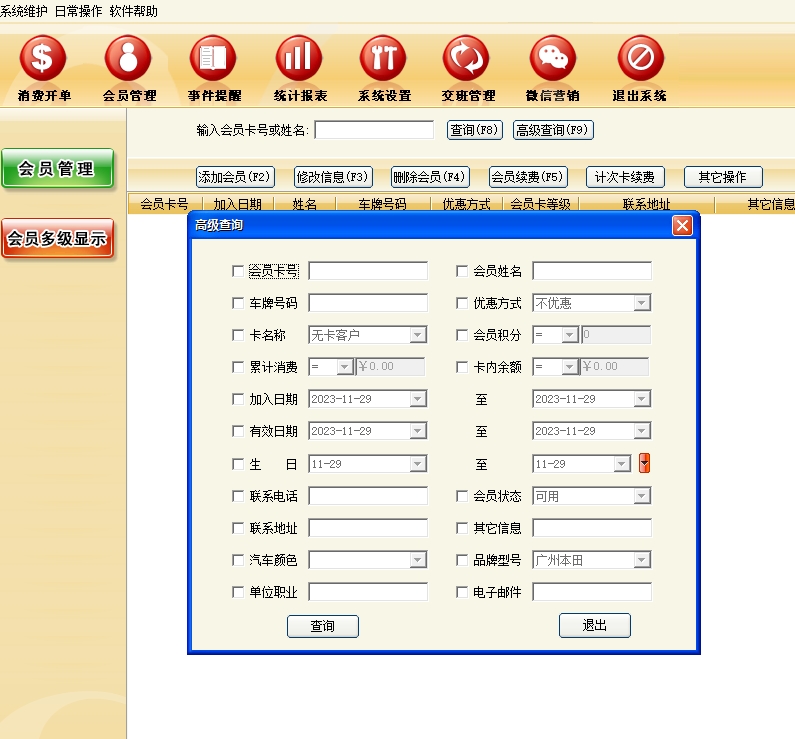Viewport: 795px width, 739px height.
Task: Click the 交班管理 refresh icon
Action: coord(468,59)
